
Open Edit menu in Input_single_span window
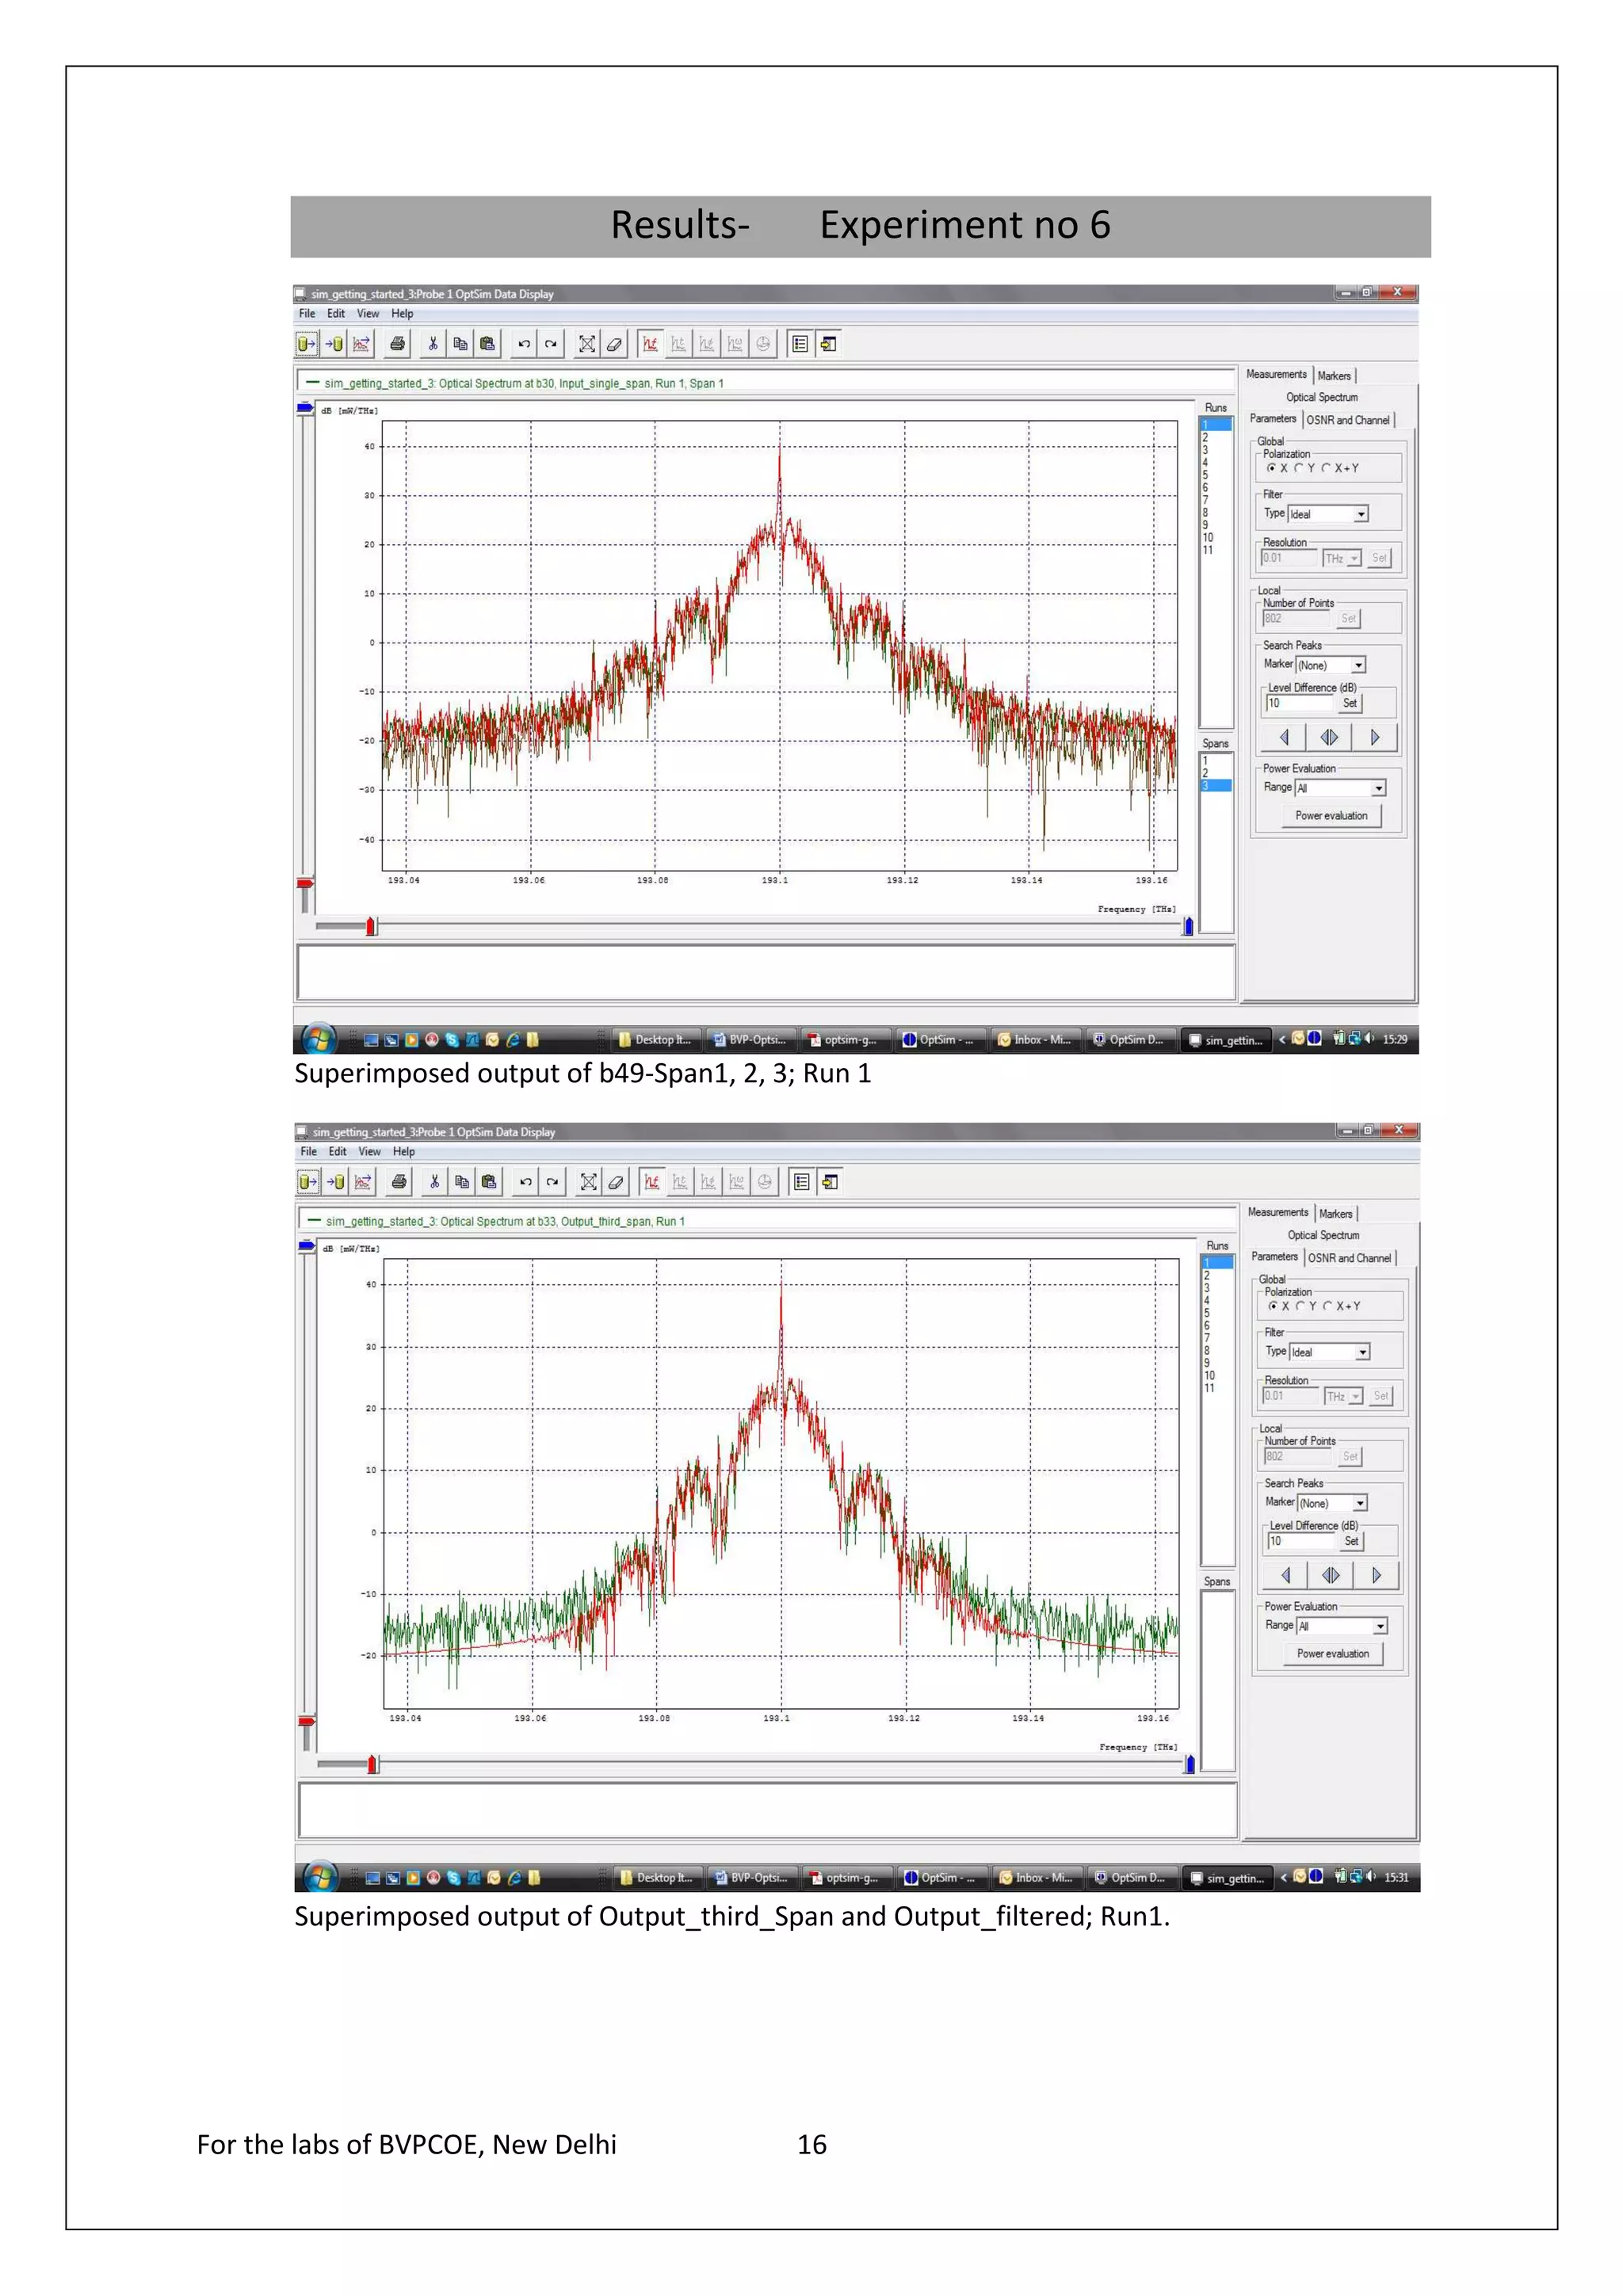click(x=336, y=314)
